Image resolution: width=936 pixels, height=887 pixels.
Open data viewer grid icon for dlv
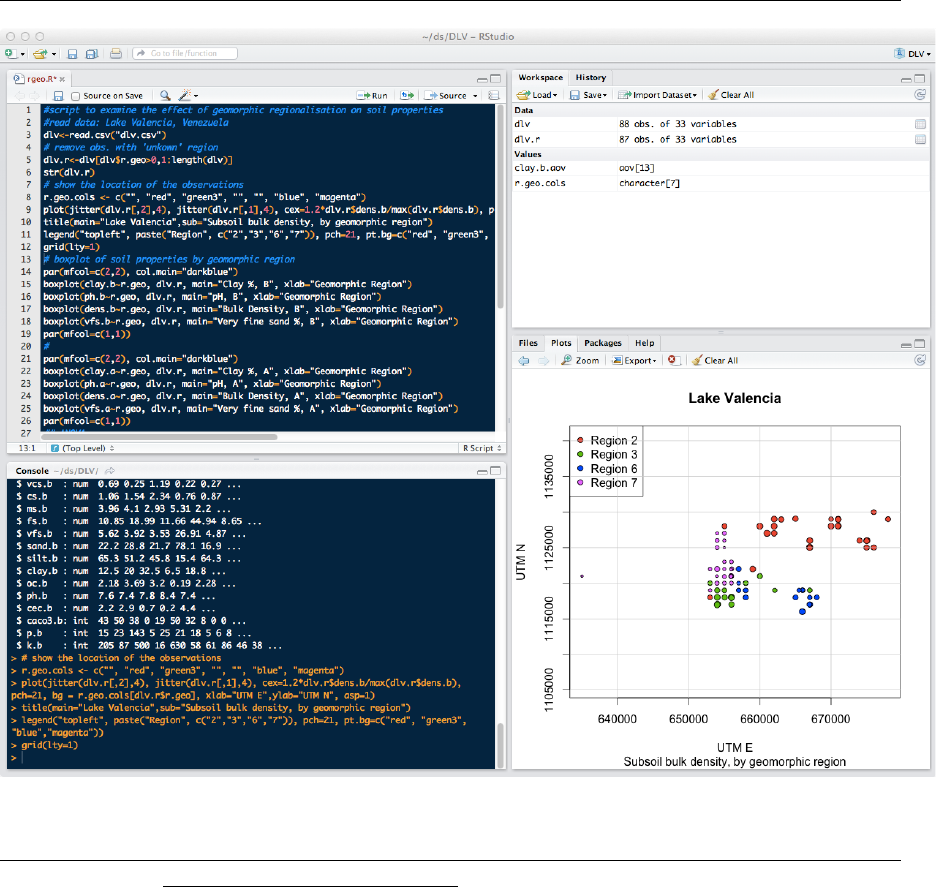tap(919, 124)
